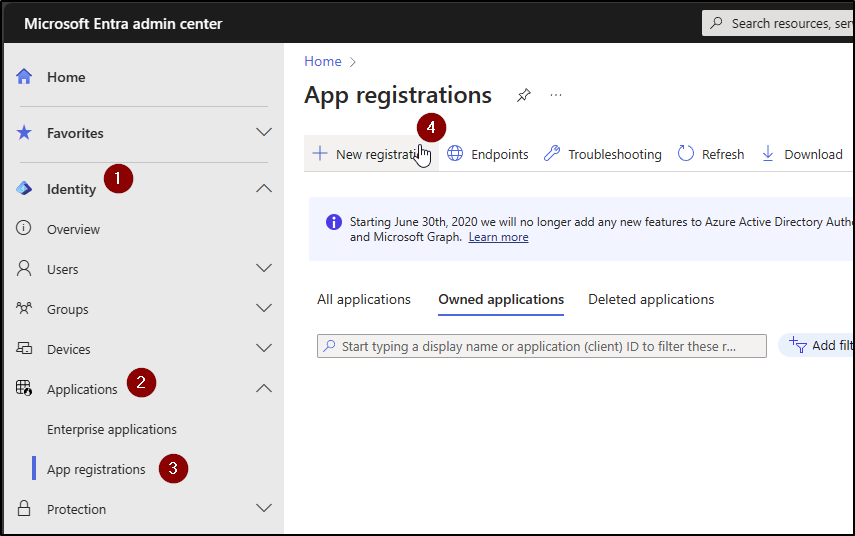Click the Endpoints label in toolbar
Screen dimensions: 855x536
[x=499, y=154]
